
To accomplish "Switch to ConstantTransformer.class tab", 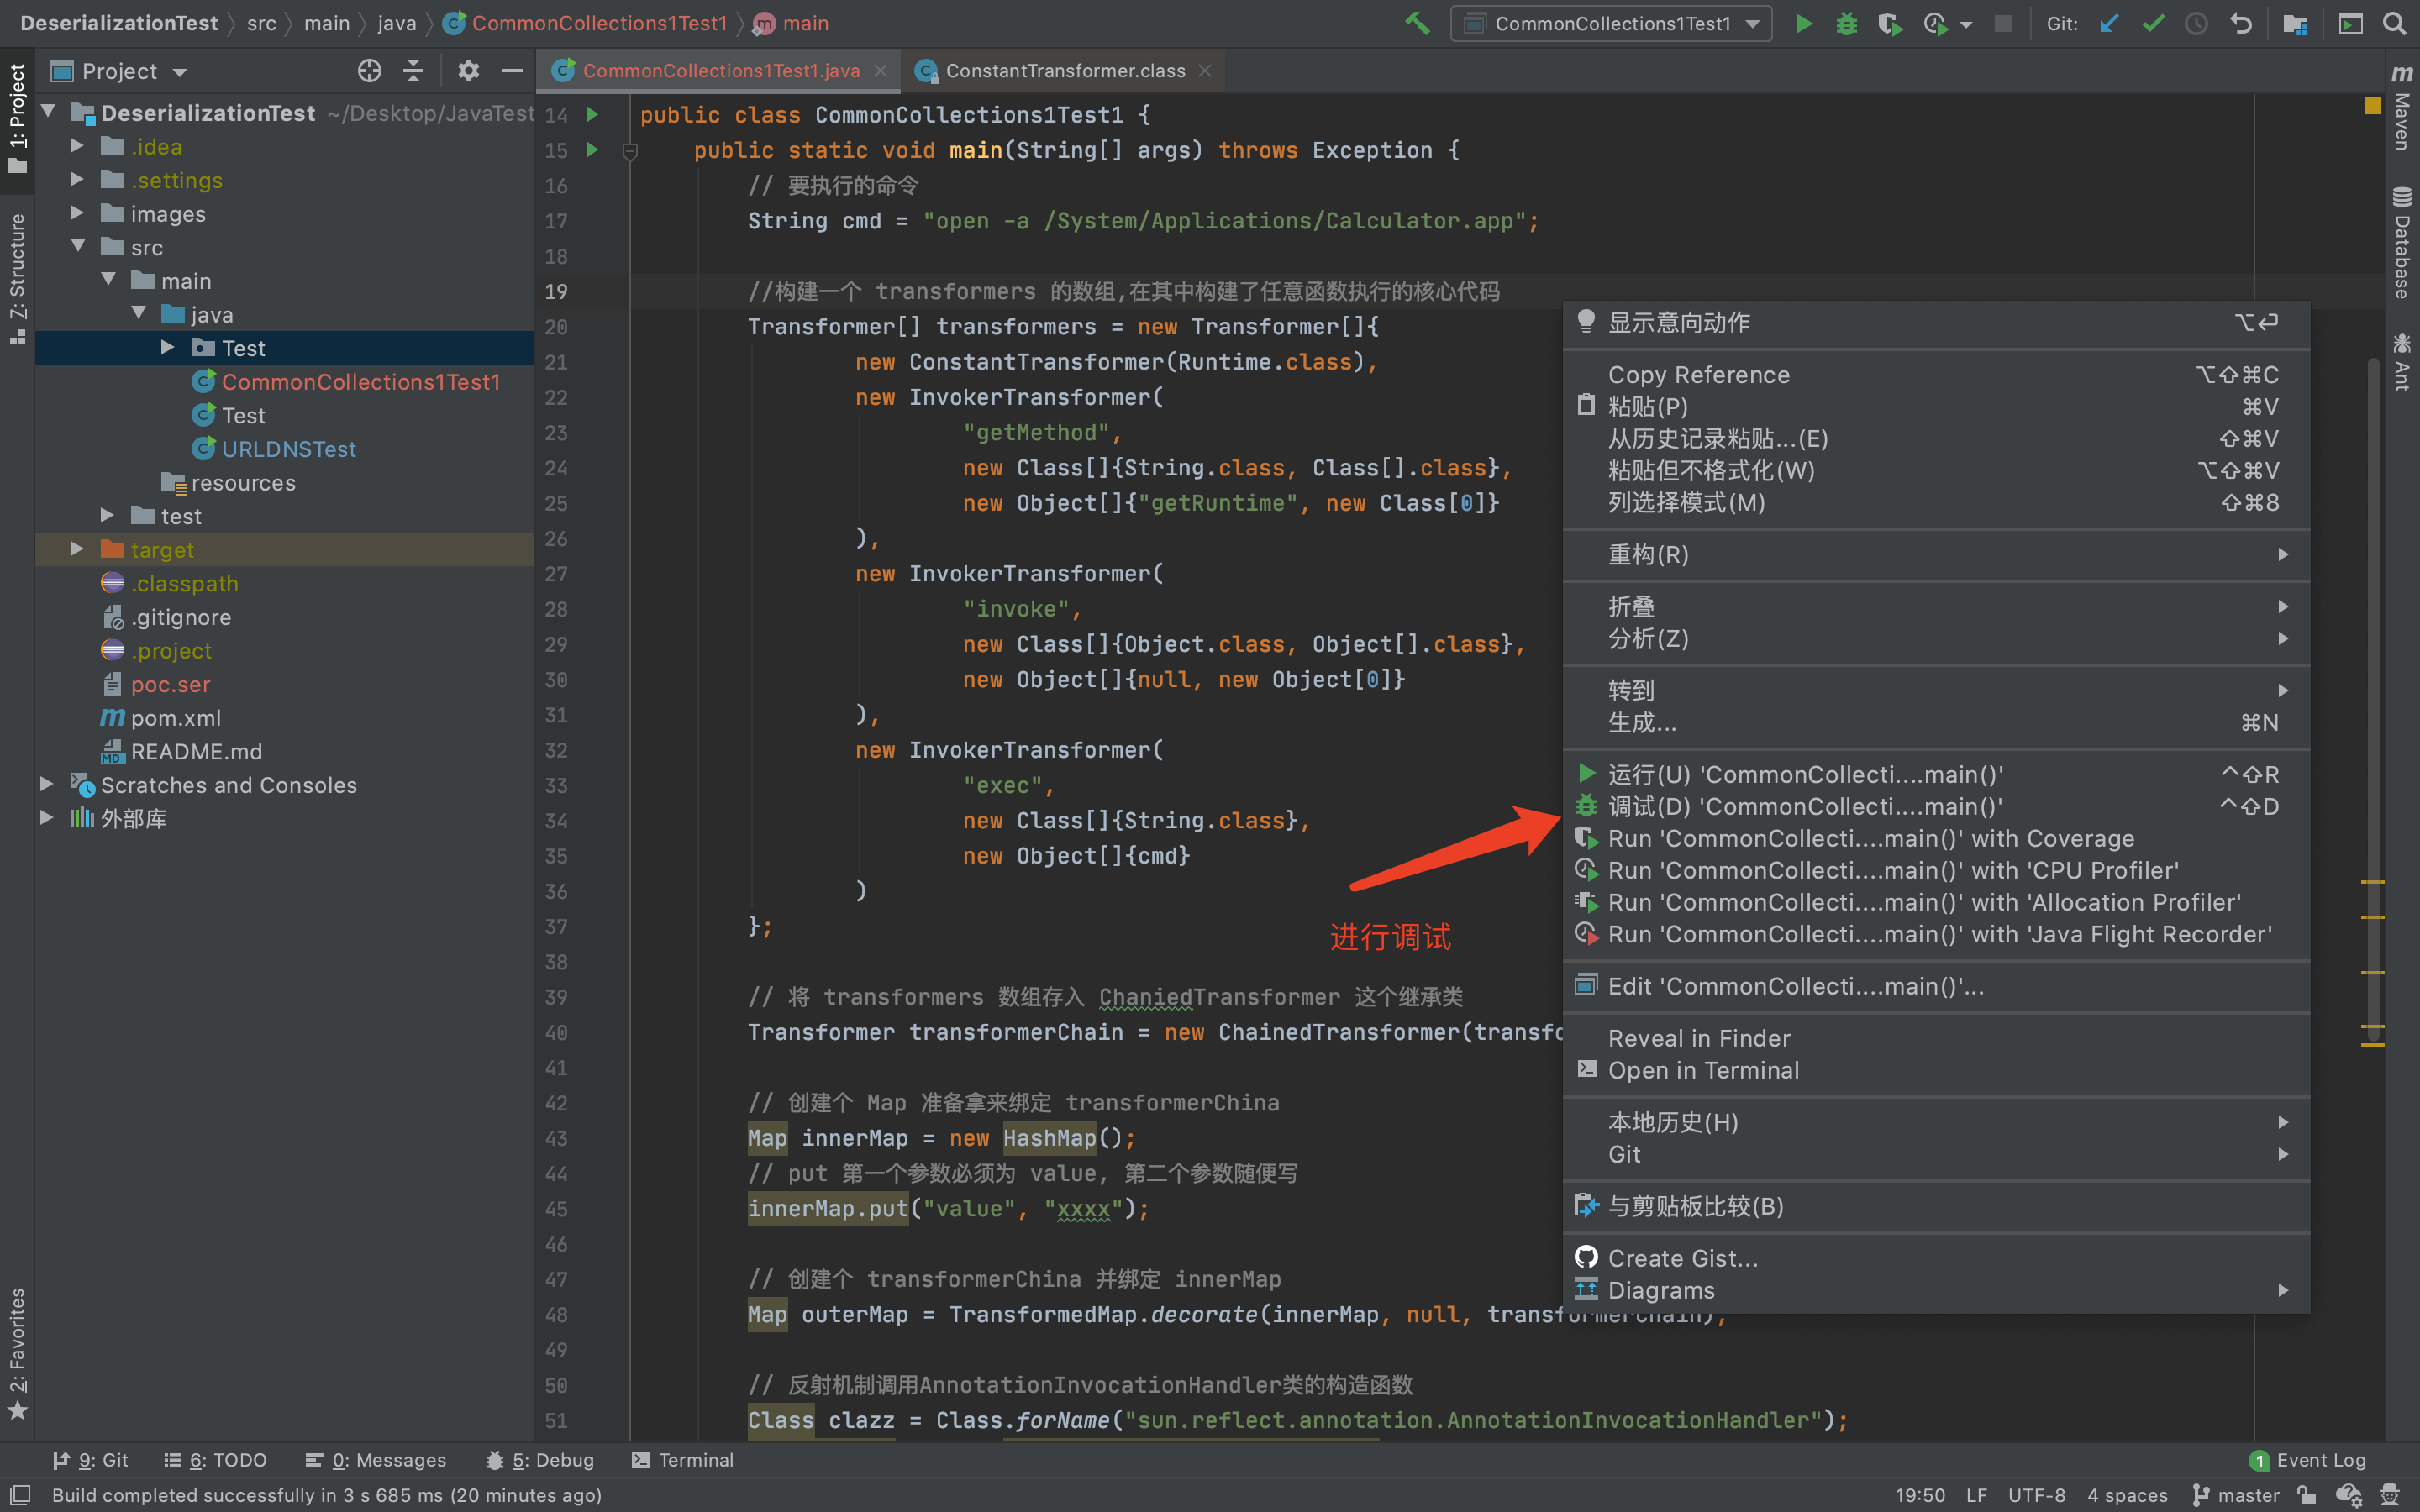I will pos(1064,71).
